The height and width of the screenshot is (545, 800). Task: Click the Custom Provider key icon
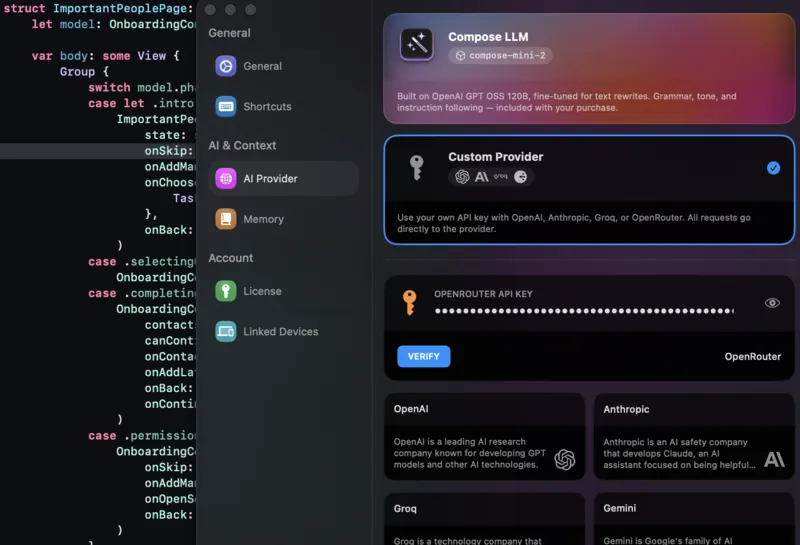[x=417, y=168]
